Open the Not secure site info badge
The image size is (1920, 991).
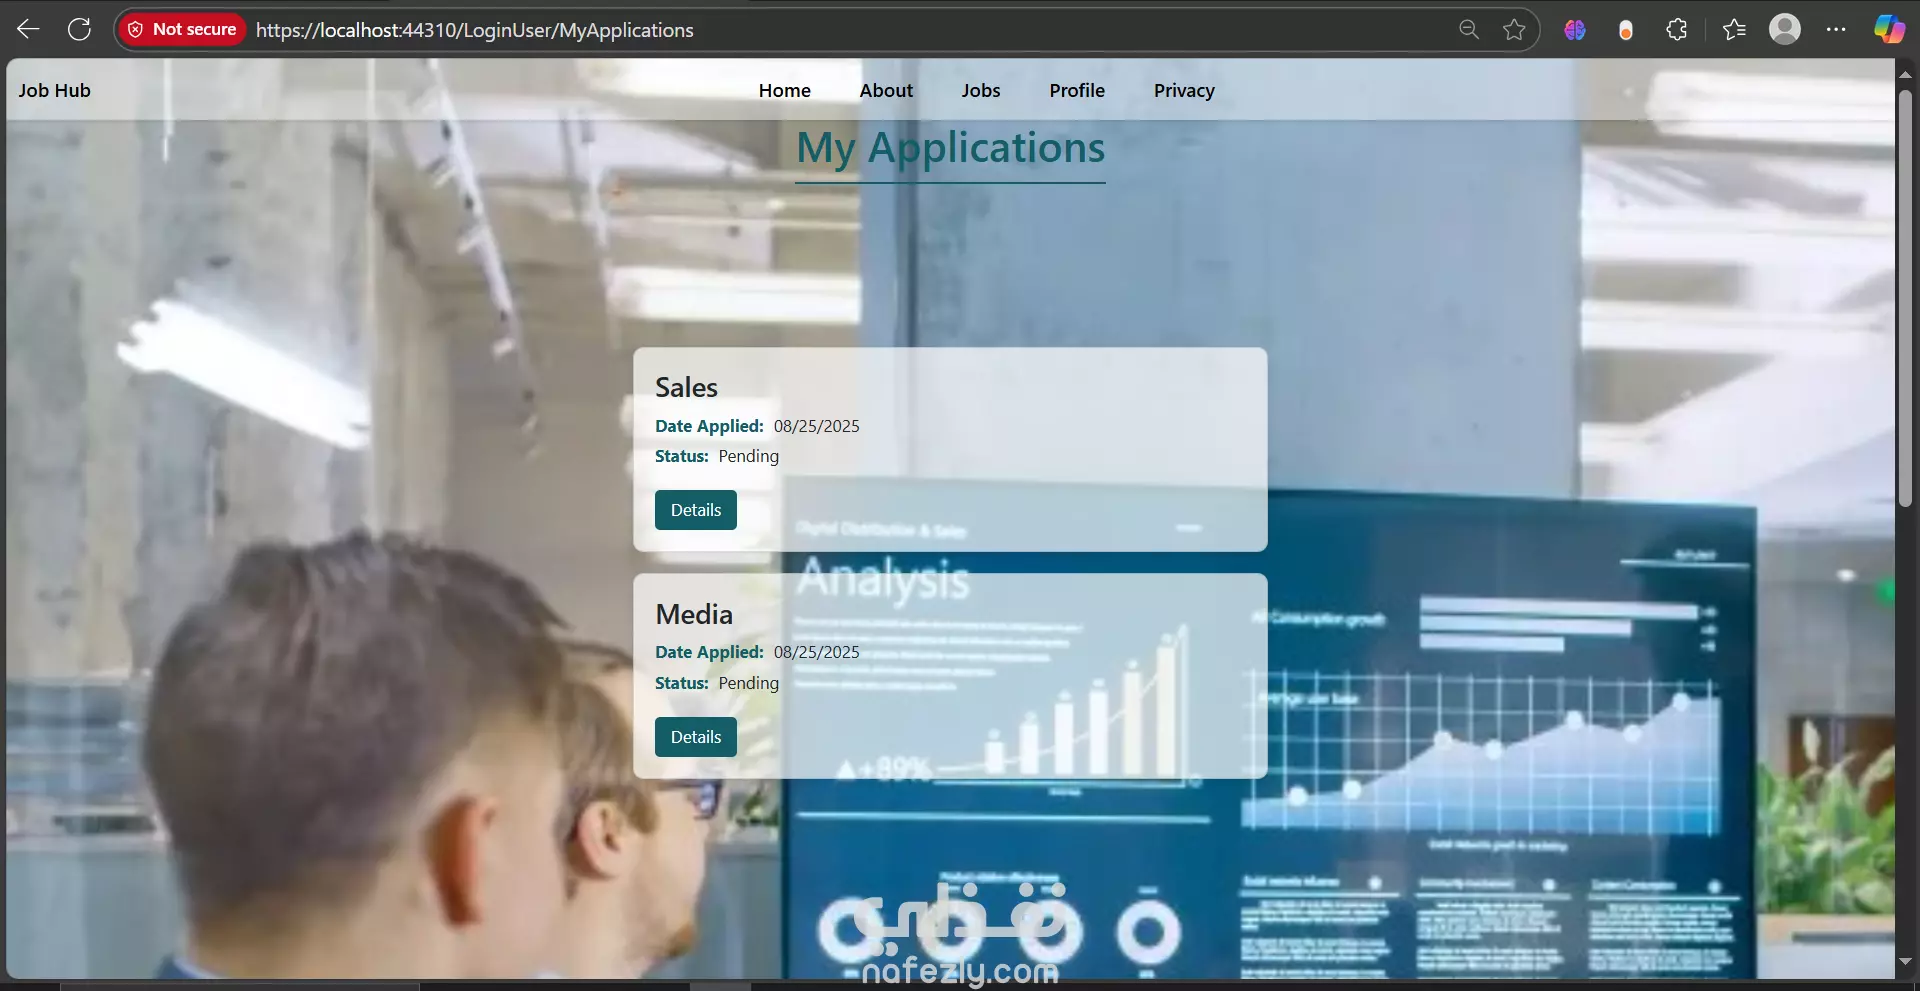coord(182,30)
